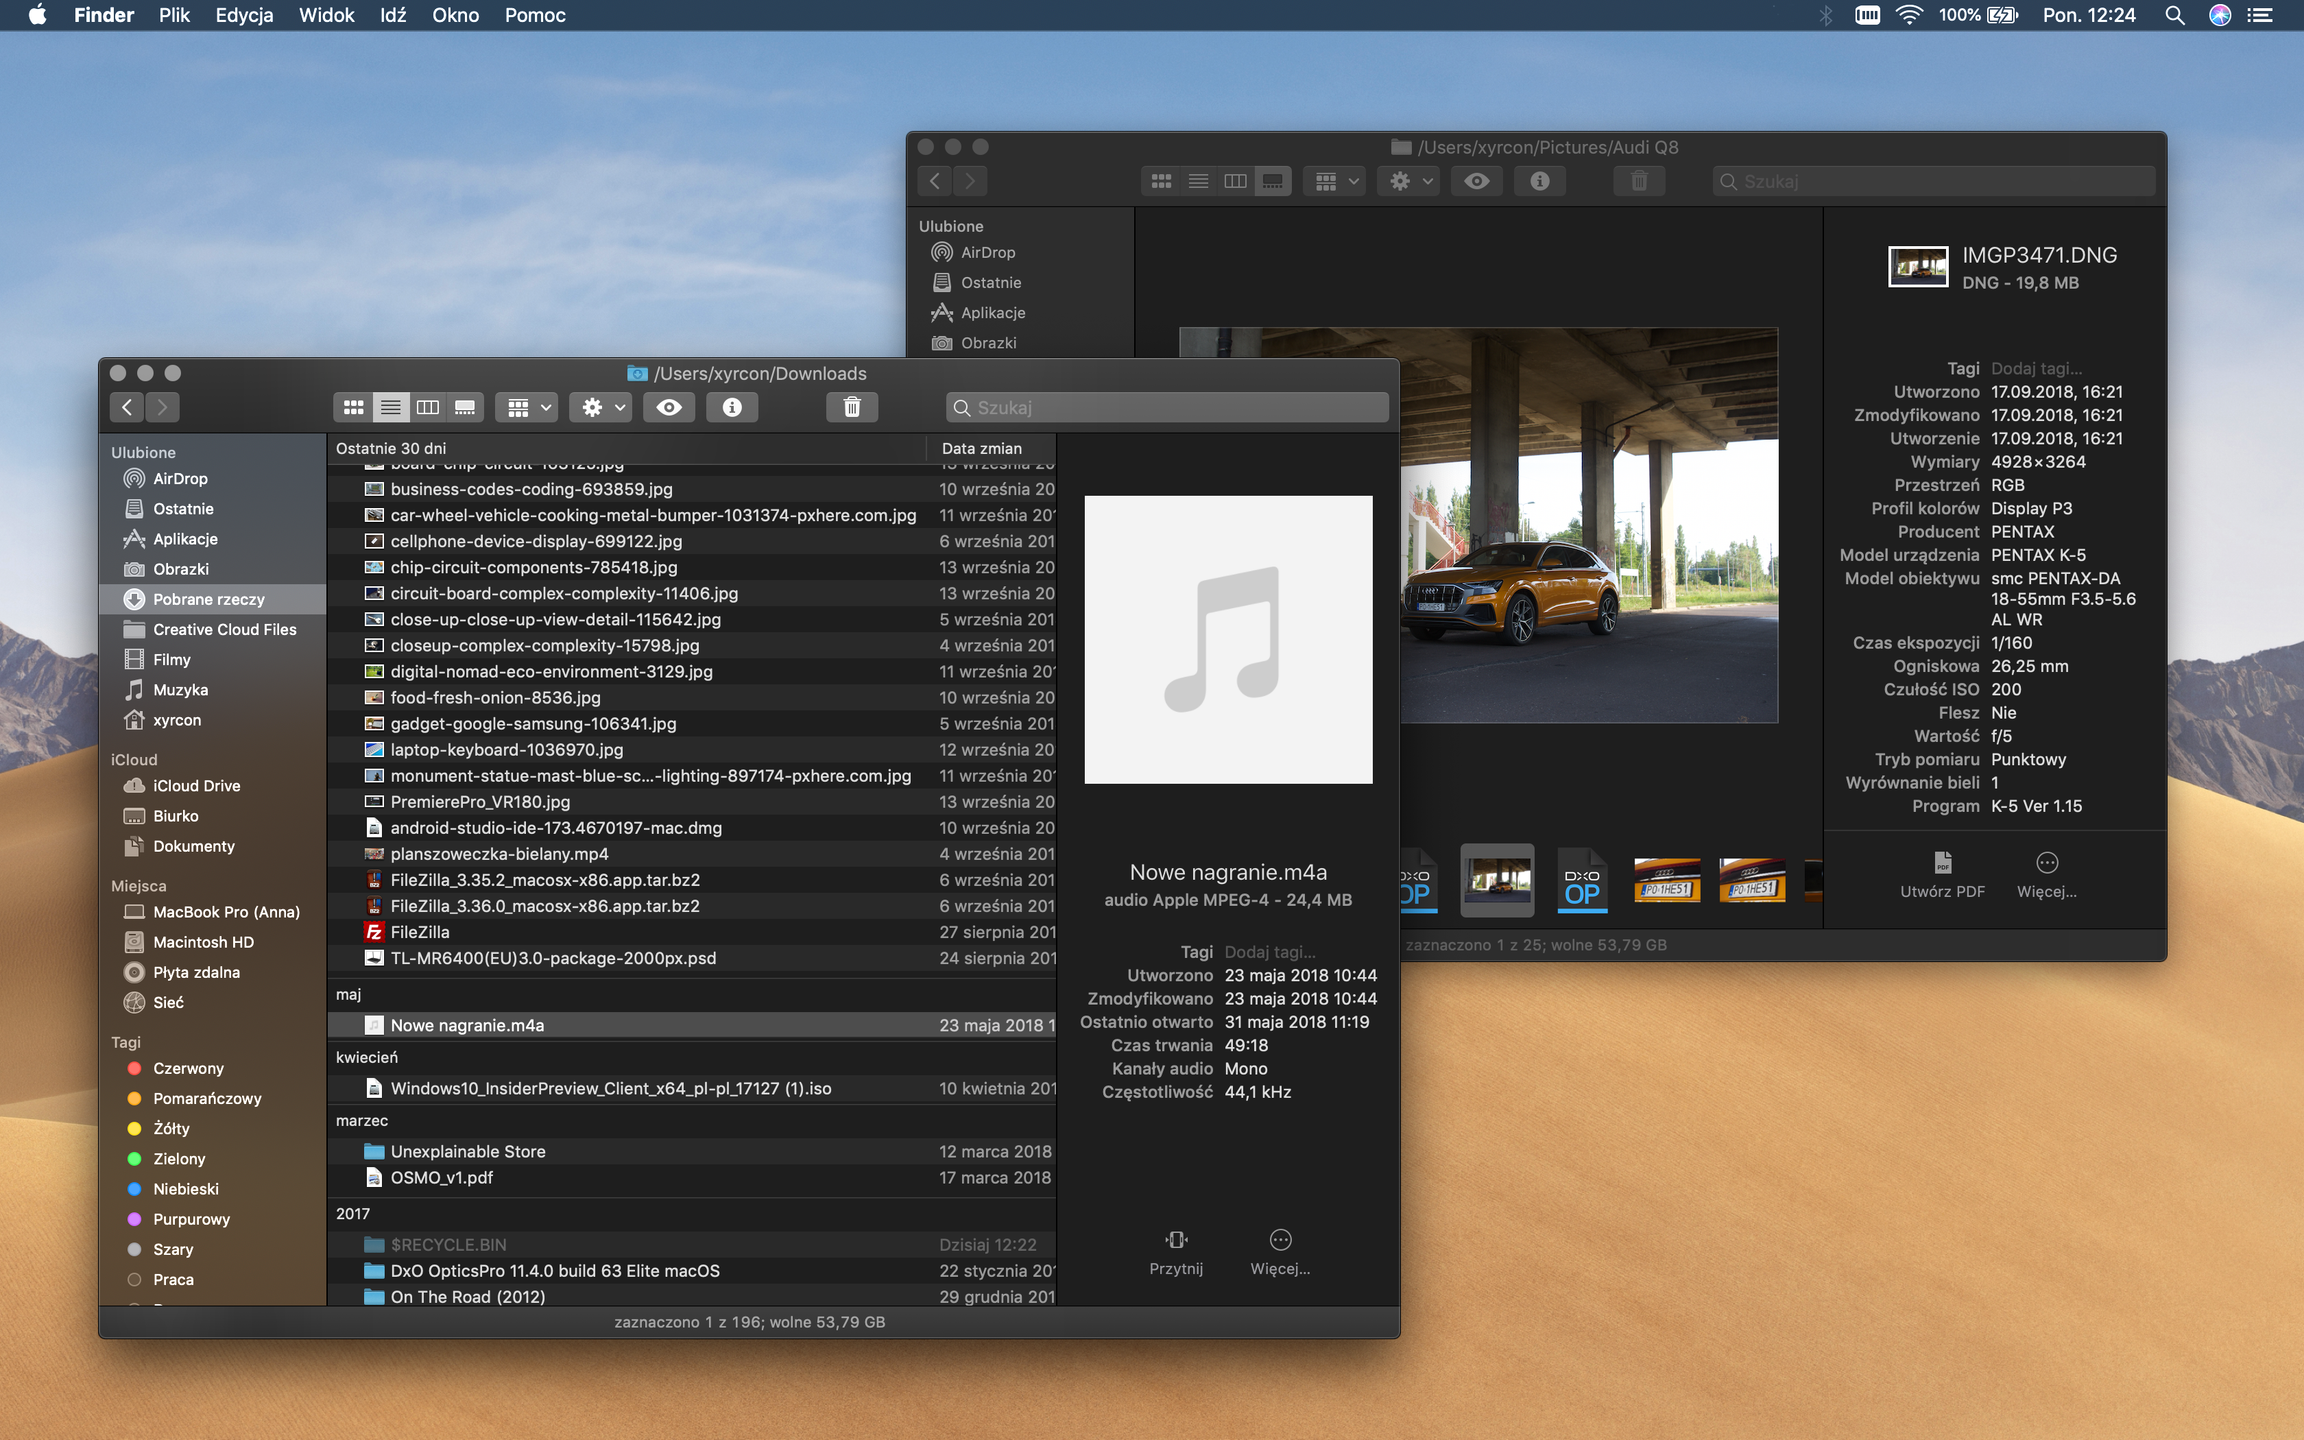Open Więcej options under the audio preview
The image size is (2304, 1440).
pos(1280,1252)
